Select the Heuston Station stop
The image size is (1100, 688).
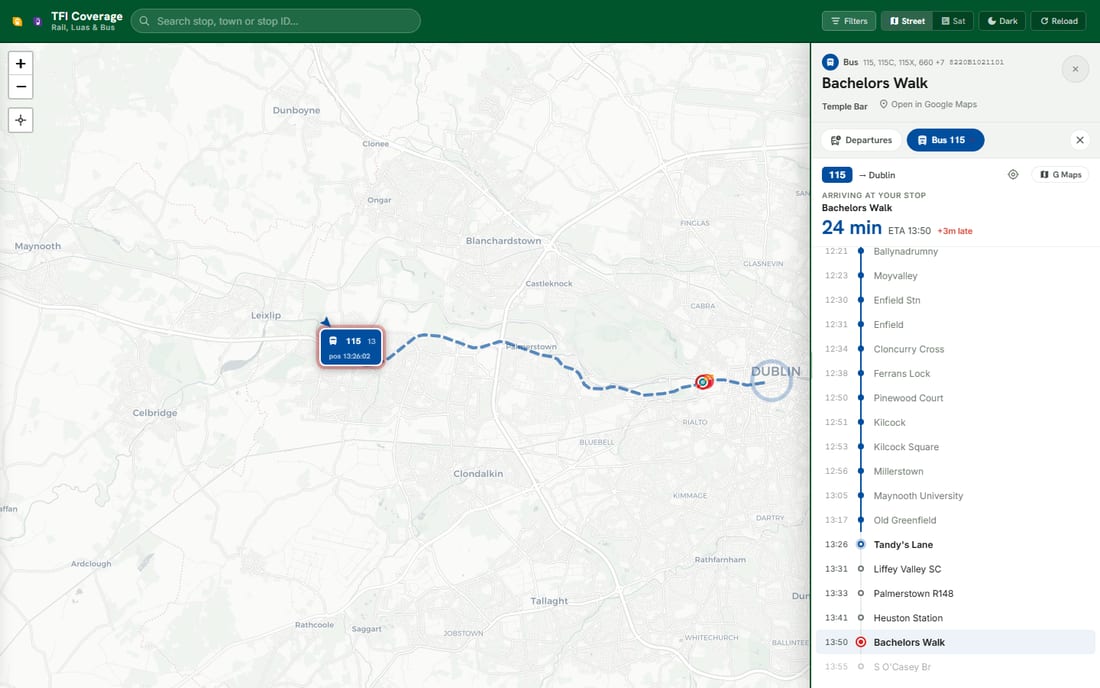click(955, 618)
